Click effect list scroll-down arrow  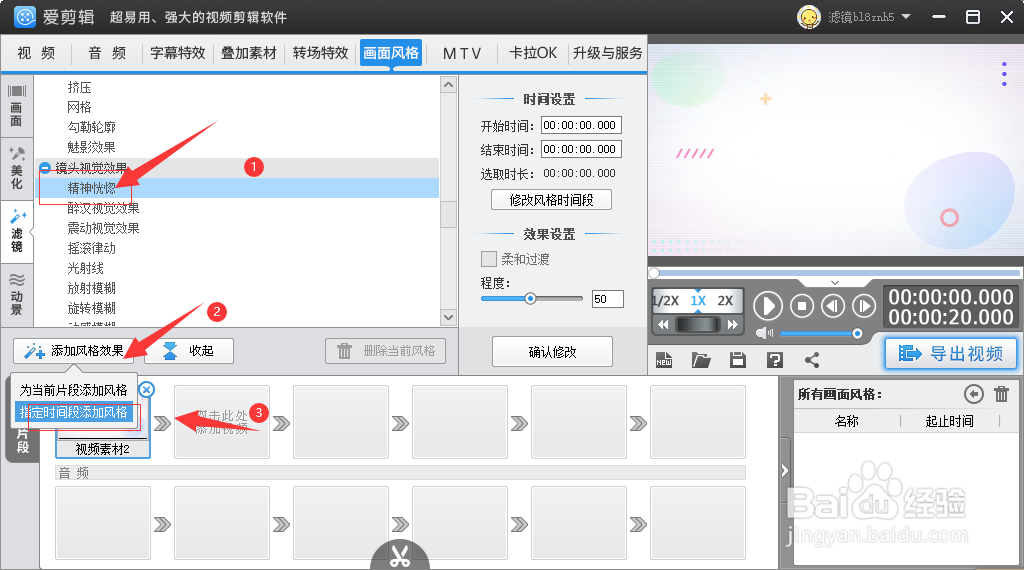[x=448, y=317]
